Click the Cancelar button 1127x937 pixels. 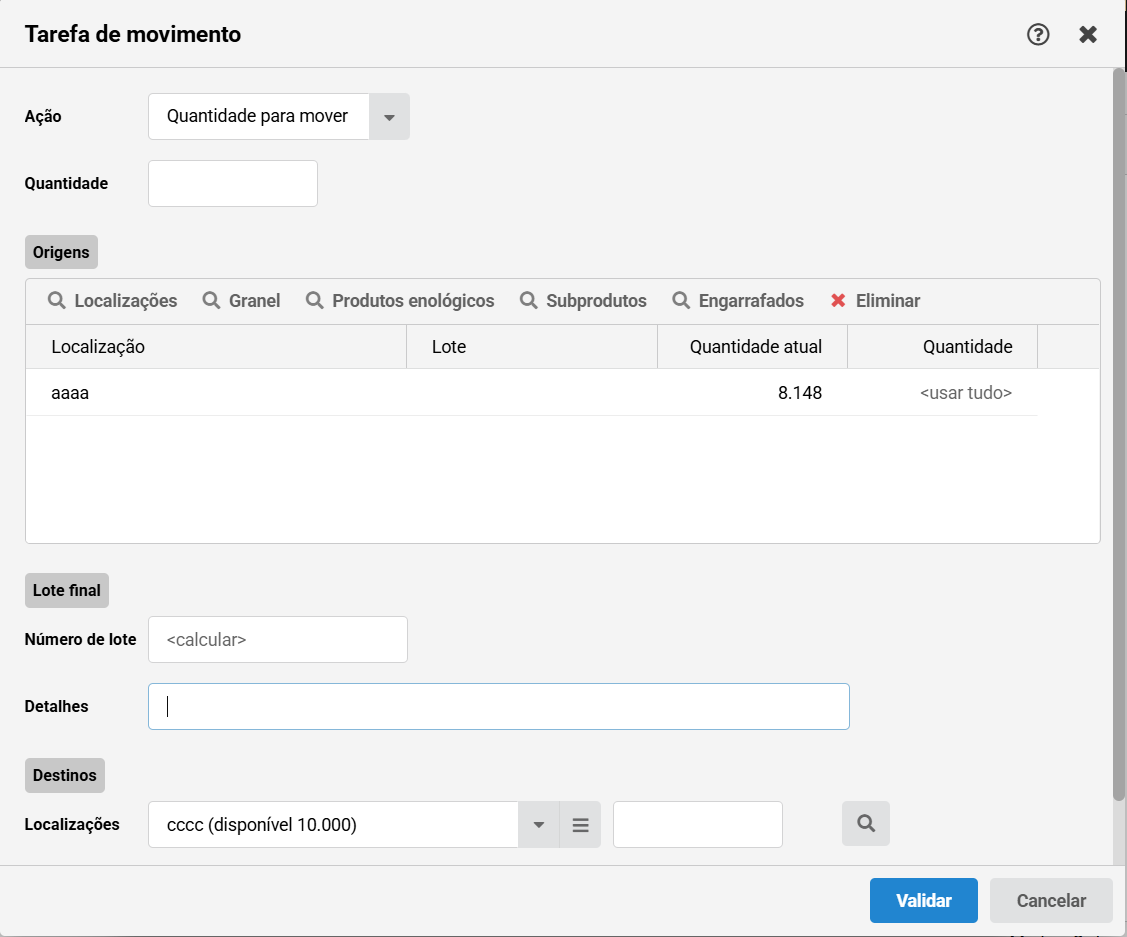click(1051, 900)
